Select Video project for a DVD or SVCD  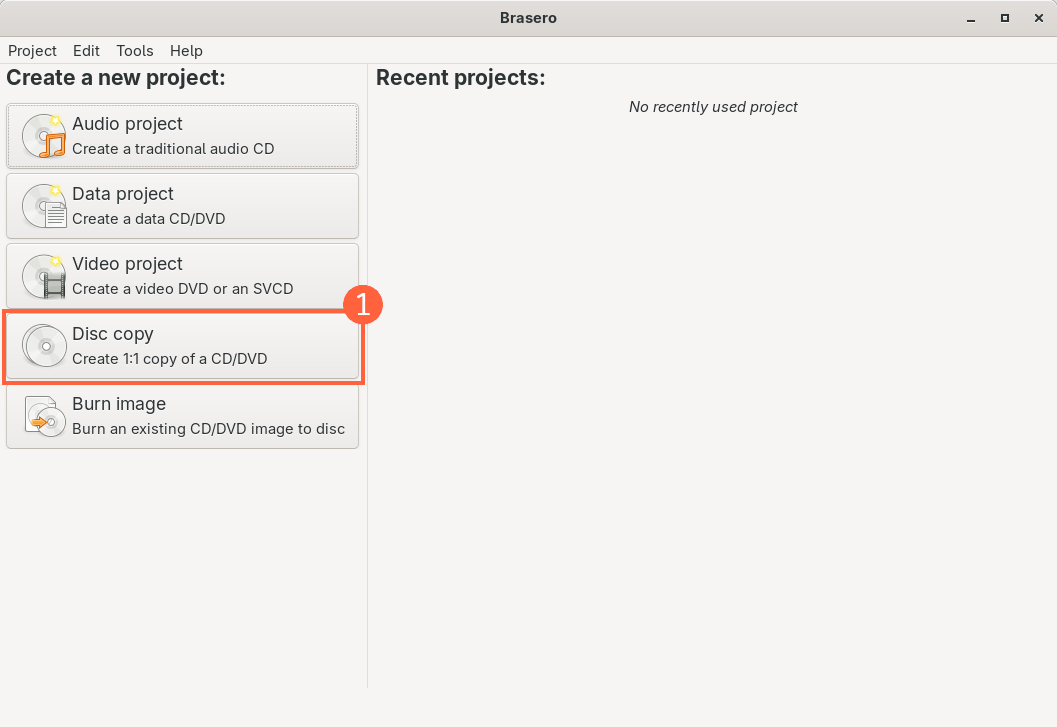coord(182,275)
